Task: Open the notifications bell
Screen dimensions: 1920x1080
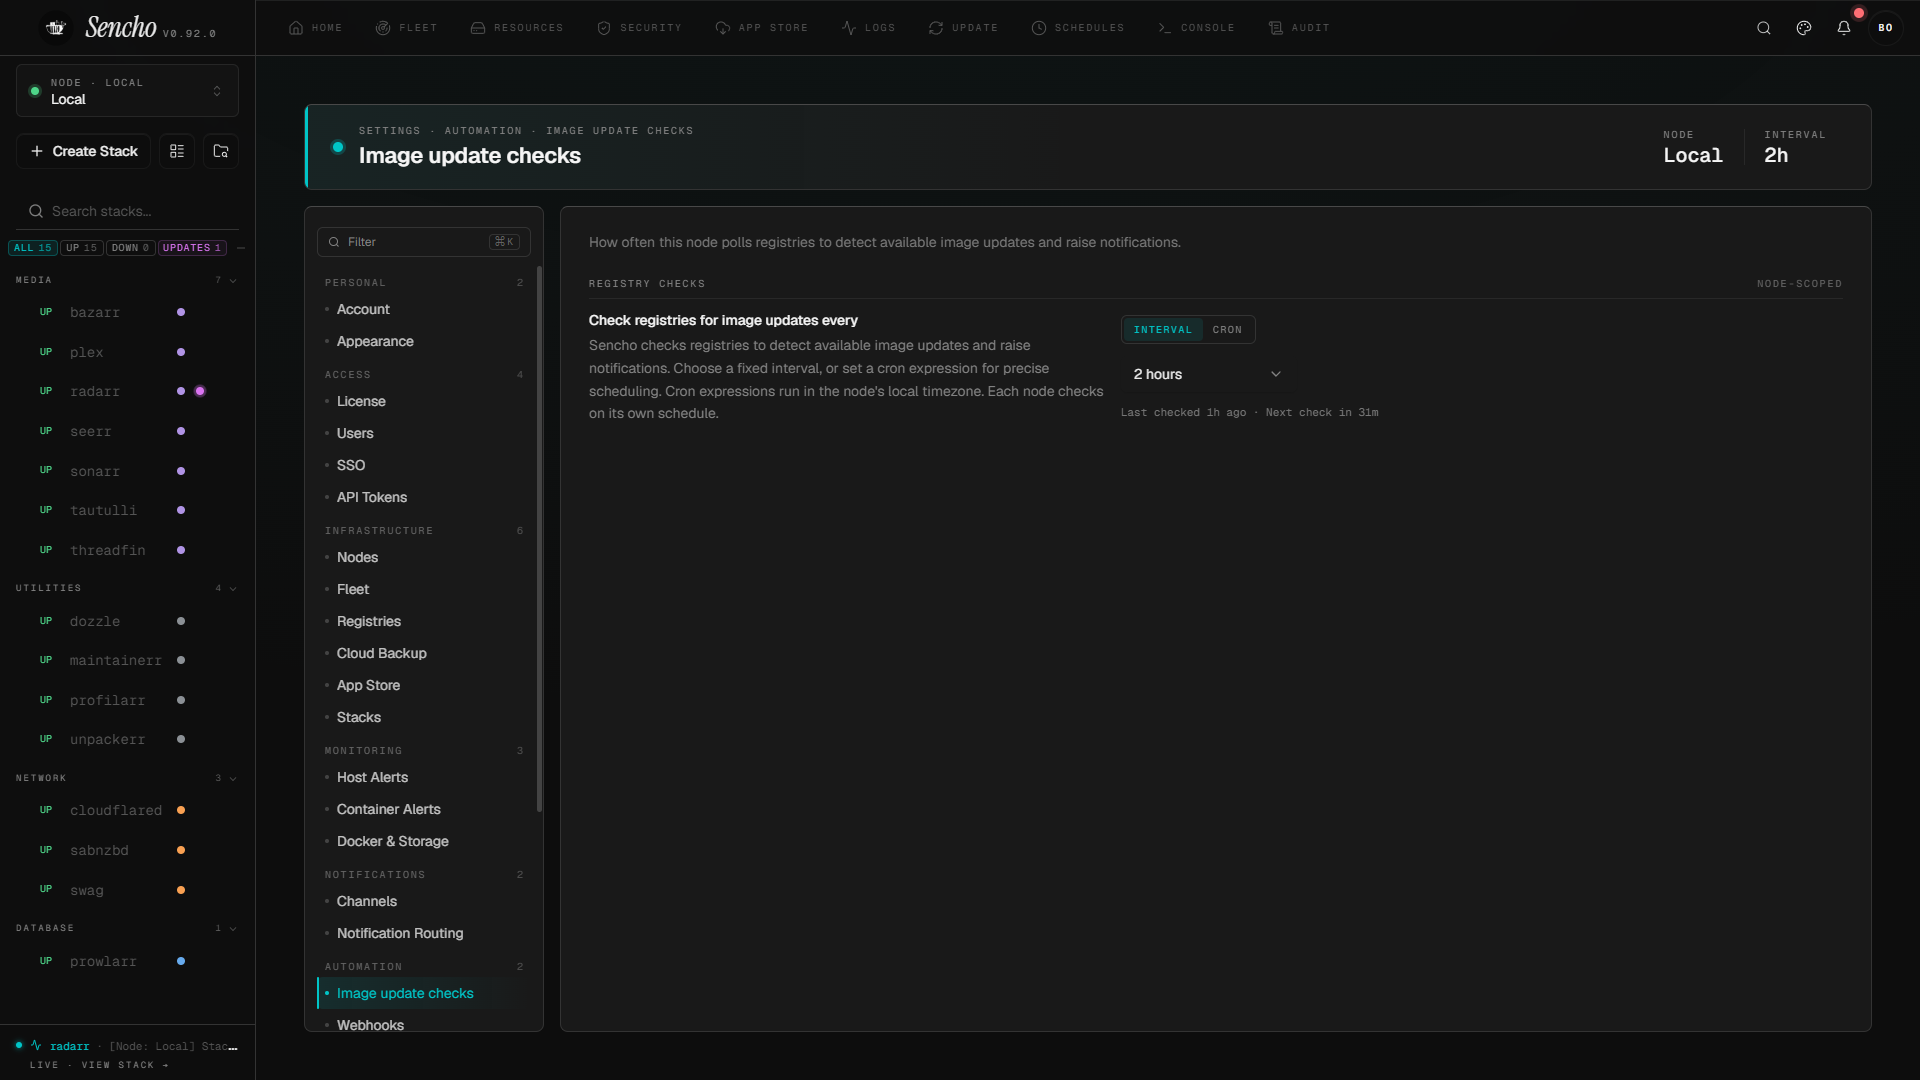Action: point(1844,28)
